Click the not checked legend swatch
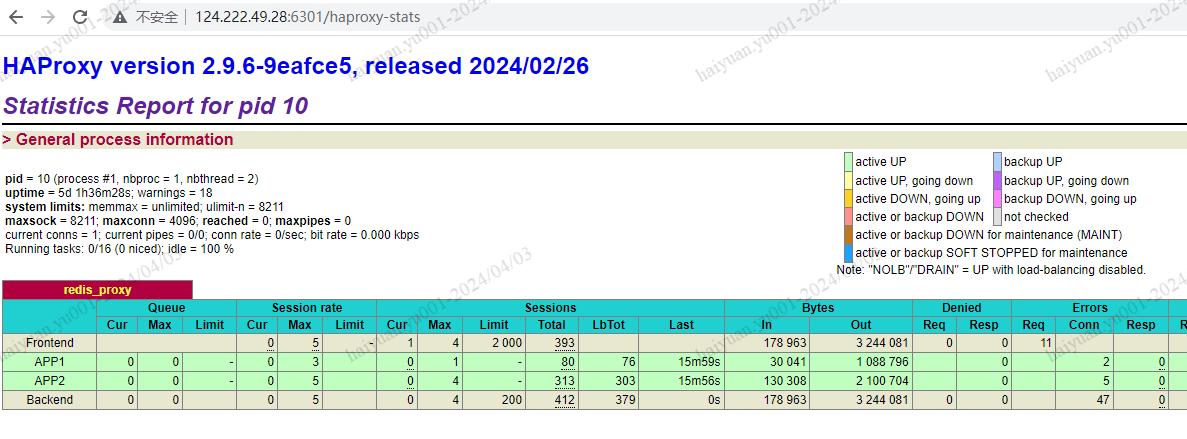Viewport: 1187px width, 439px height. pos(997,217)
